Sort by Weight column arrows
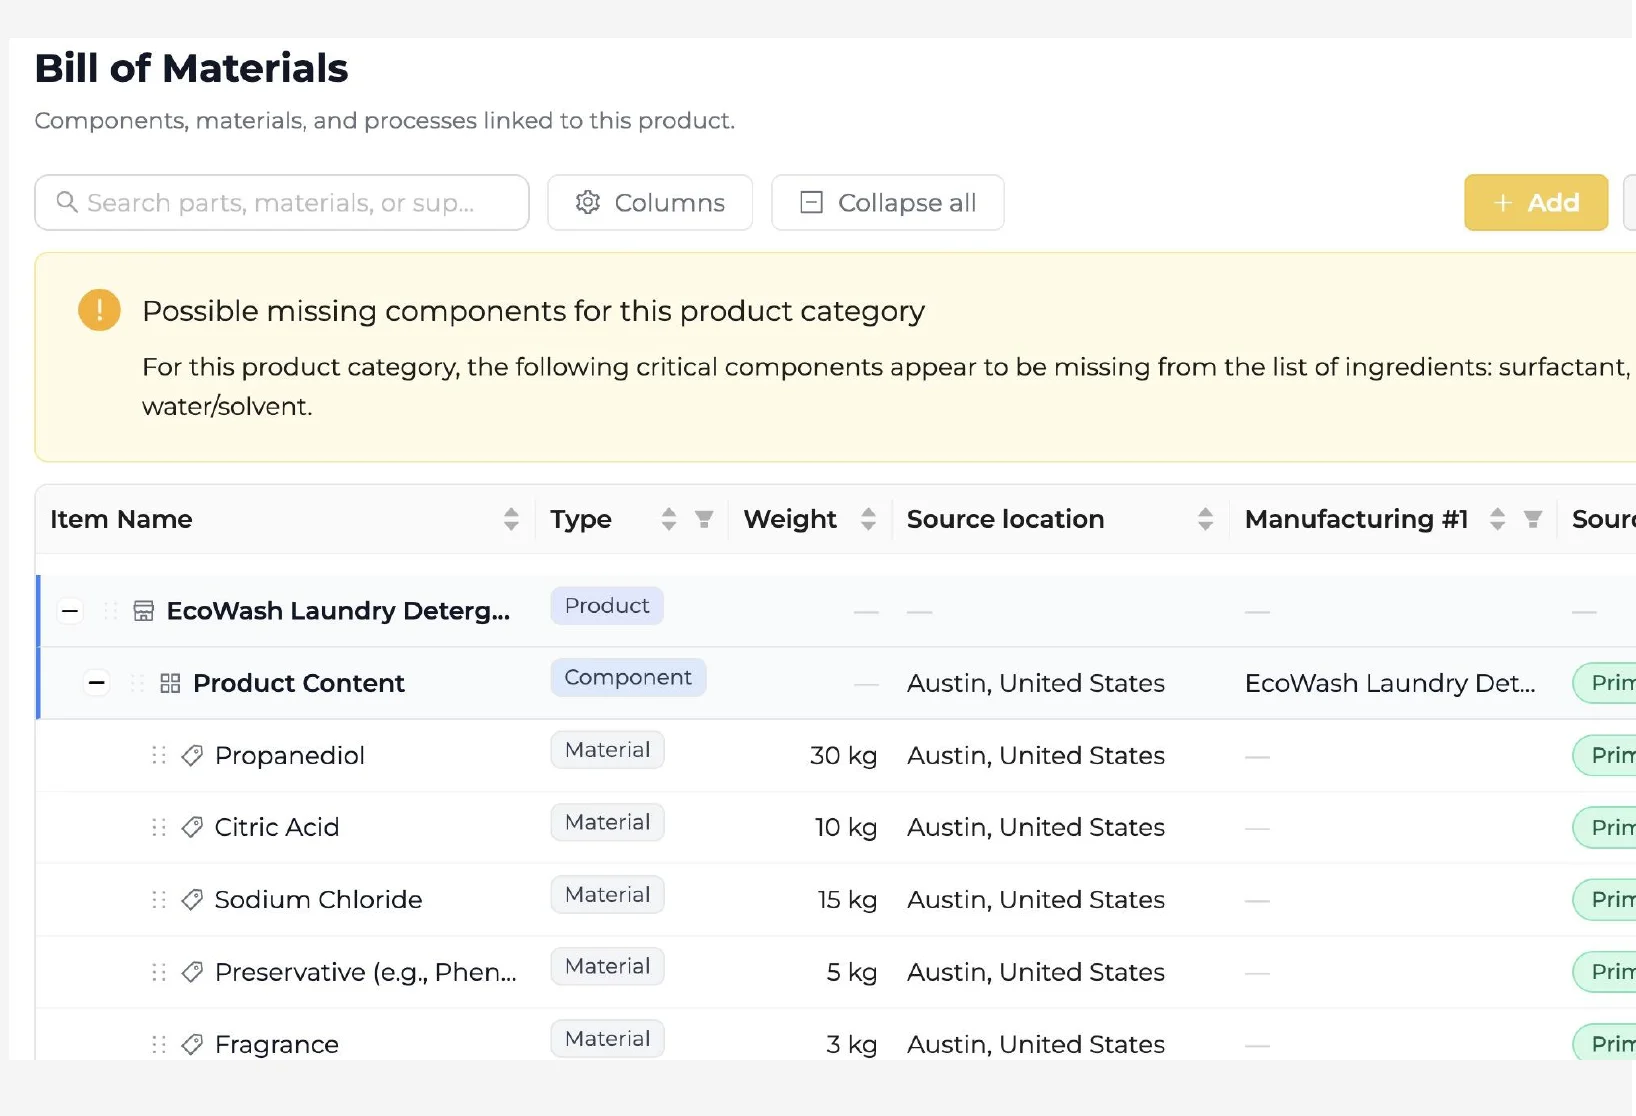This screenshot has height=1116, width=1636. 868,519
